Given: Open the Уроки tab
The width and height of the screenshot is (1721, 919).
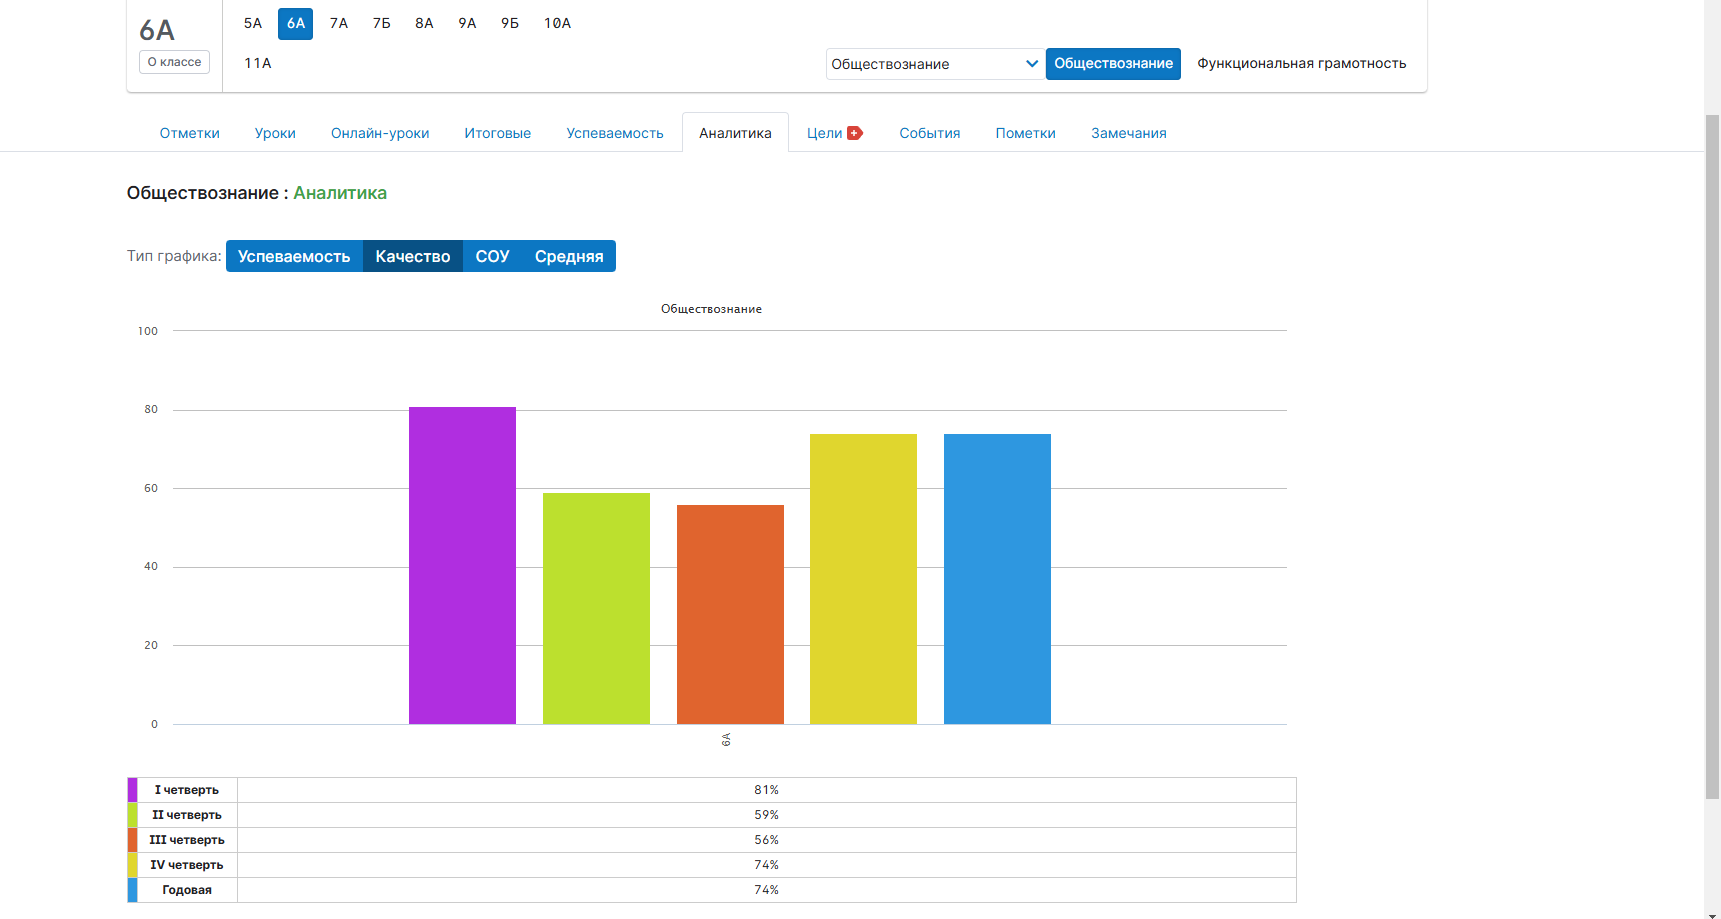Looking at the screenshot, I should point(275,133).
